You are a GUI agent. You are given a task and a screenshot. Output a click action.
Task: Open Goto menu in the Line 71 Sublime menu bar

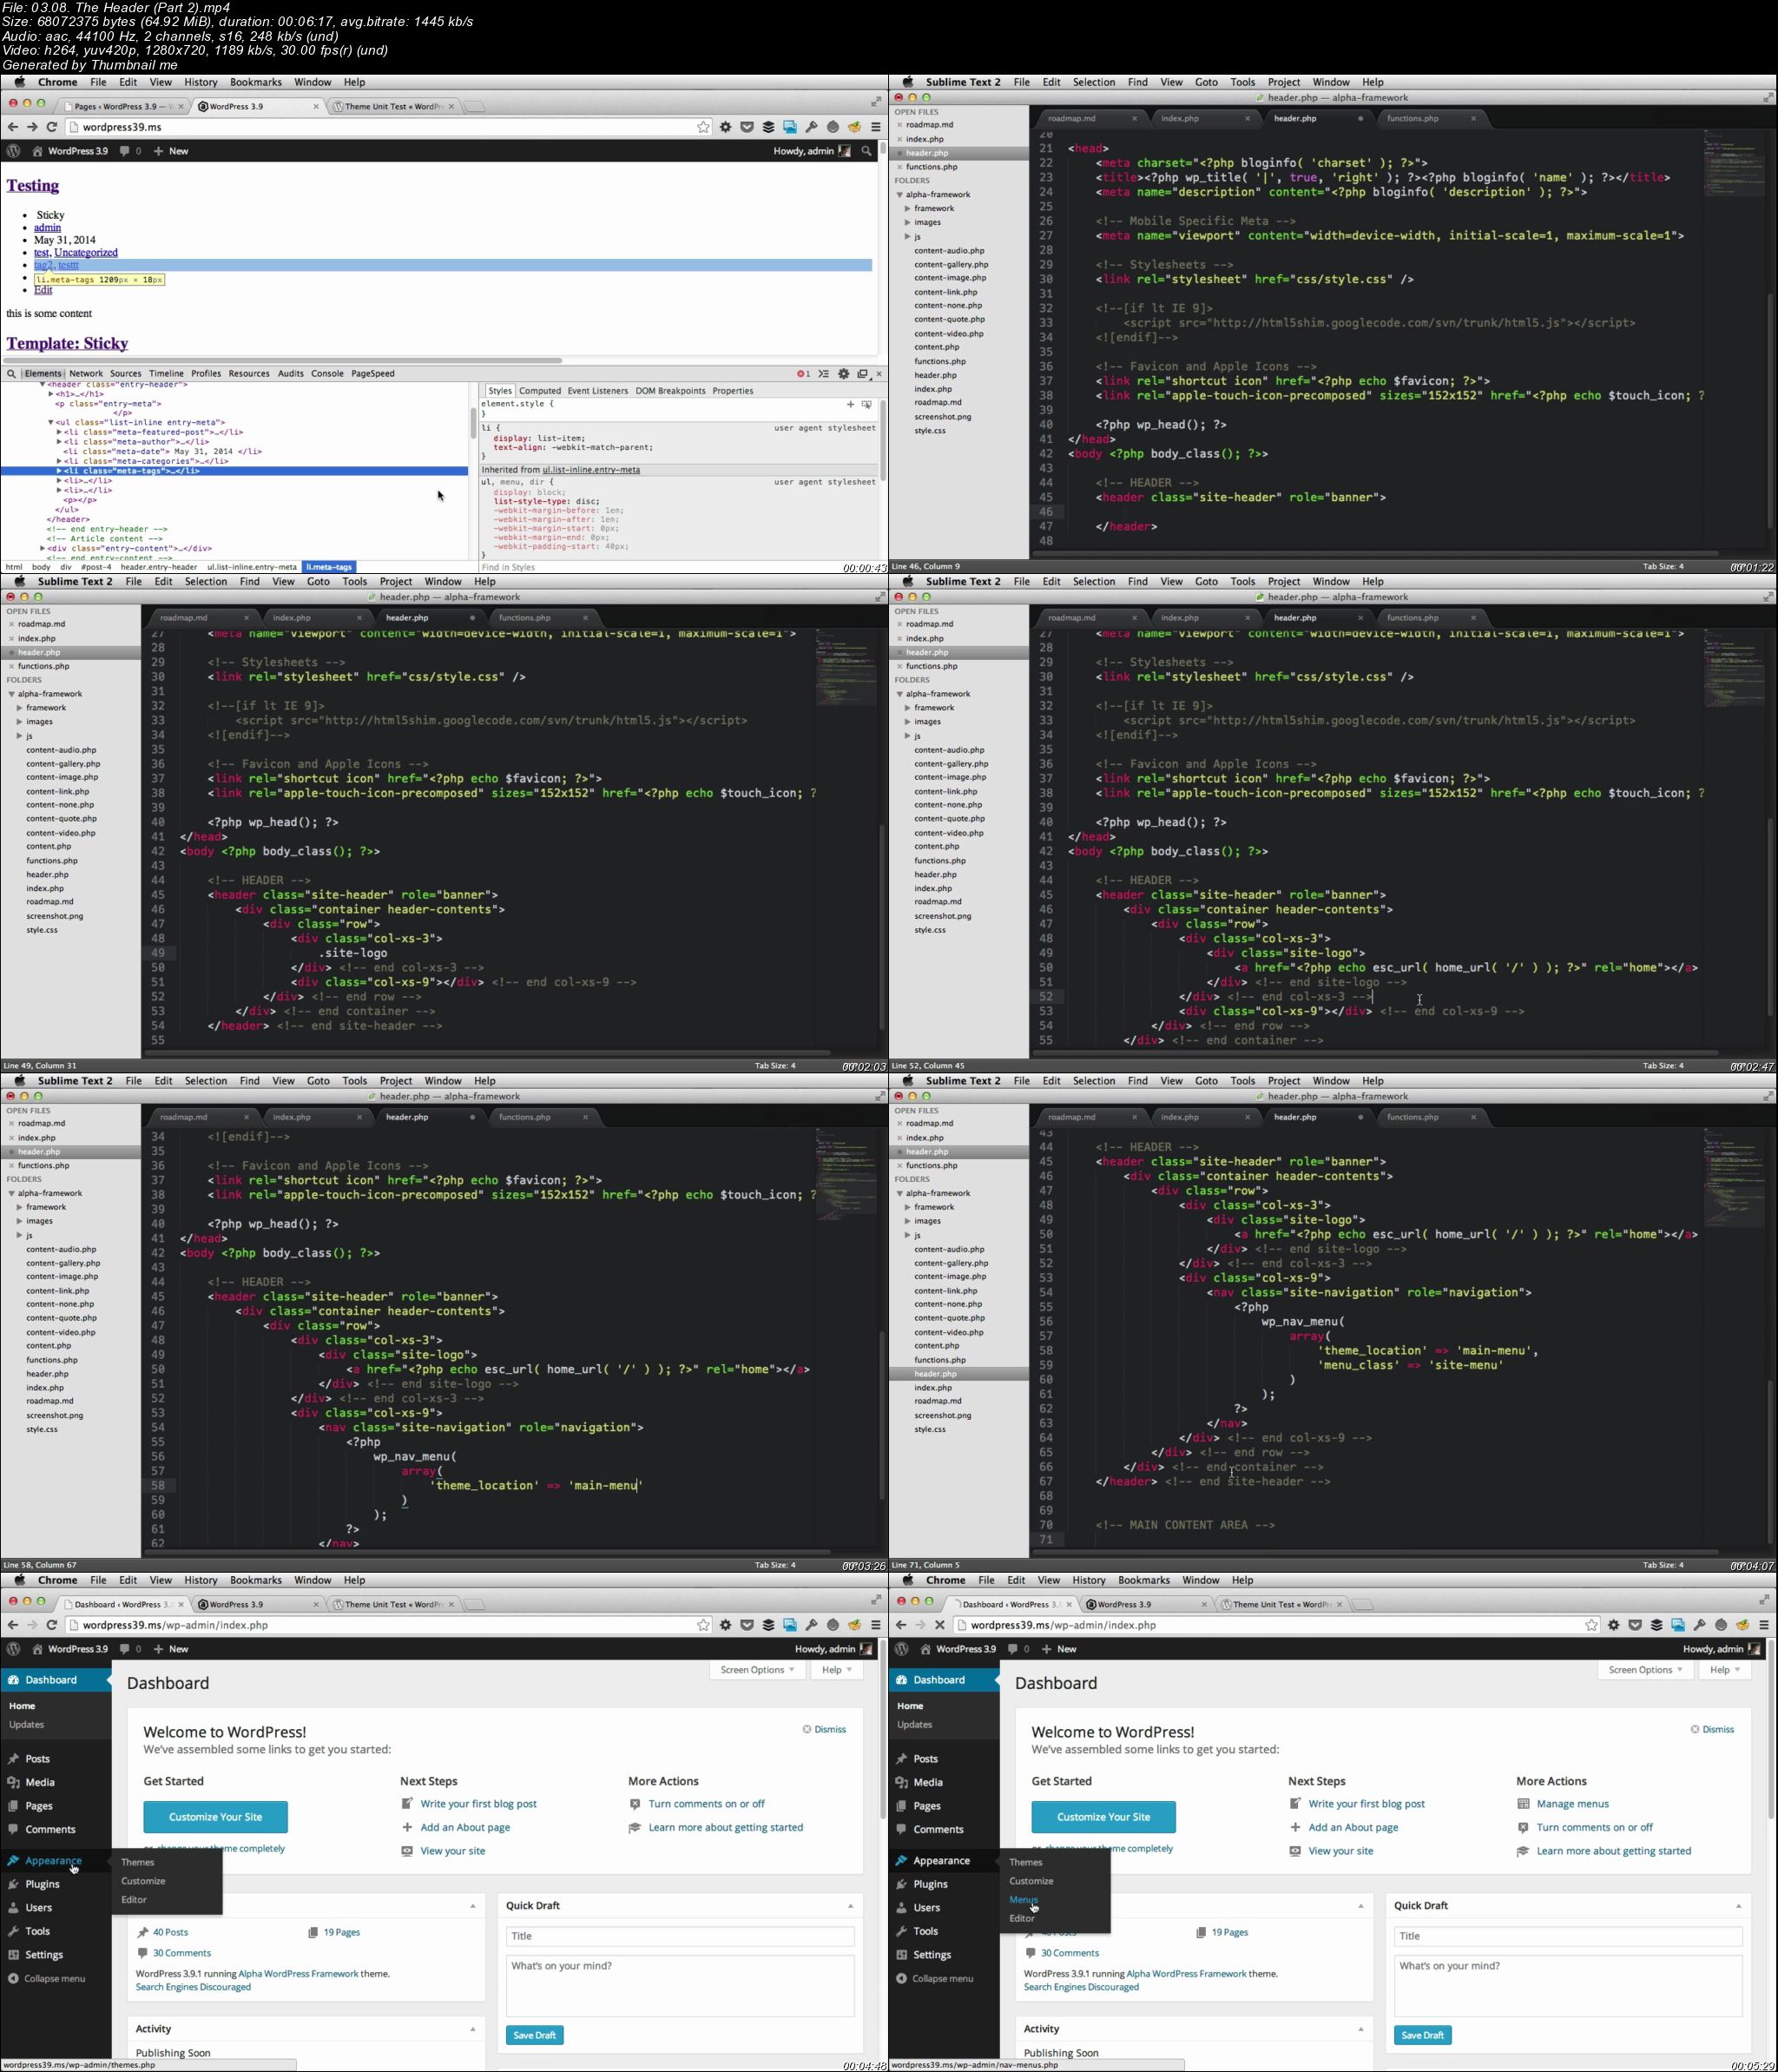pyautogui.click(x=1206, y=1081)
